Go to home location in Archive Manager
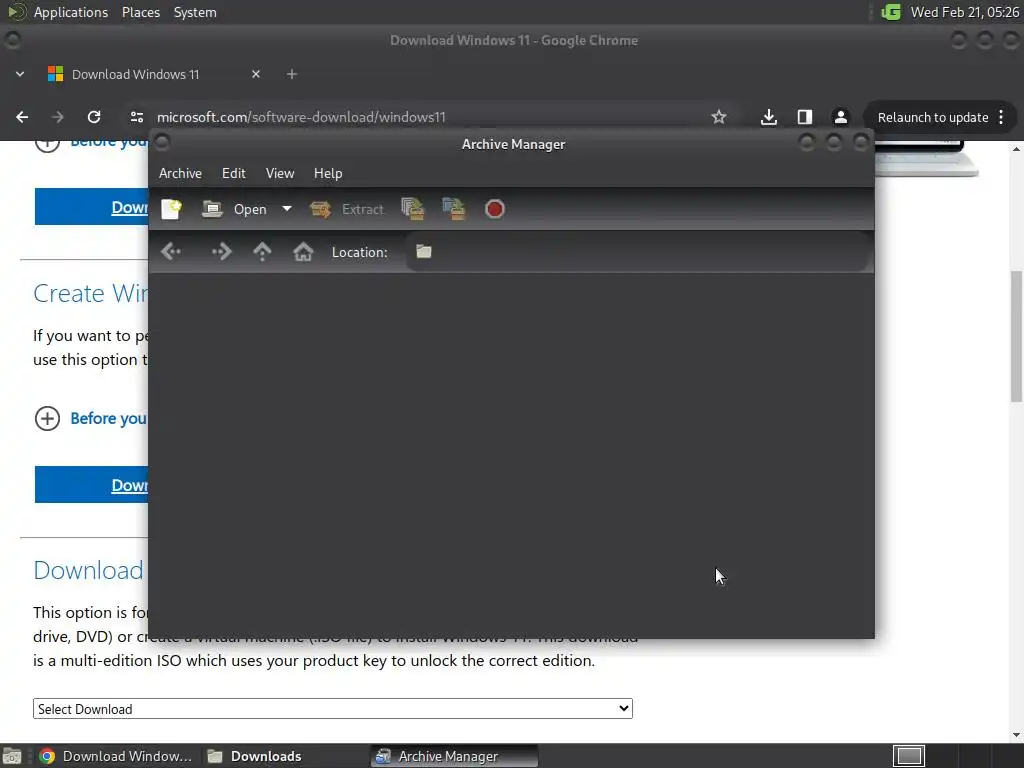Image resolution: width=1024 pixels, height=768 pixels. [x=303, y=251]
